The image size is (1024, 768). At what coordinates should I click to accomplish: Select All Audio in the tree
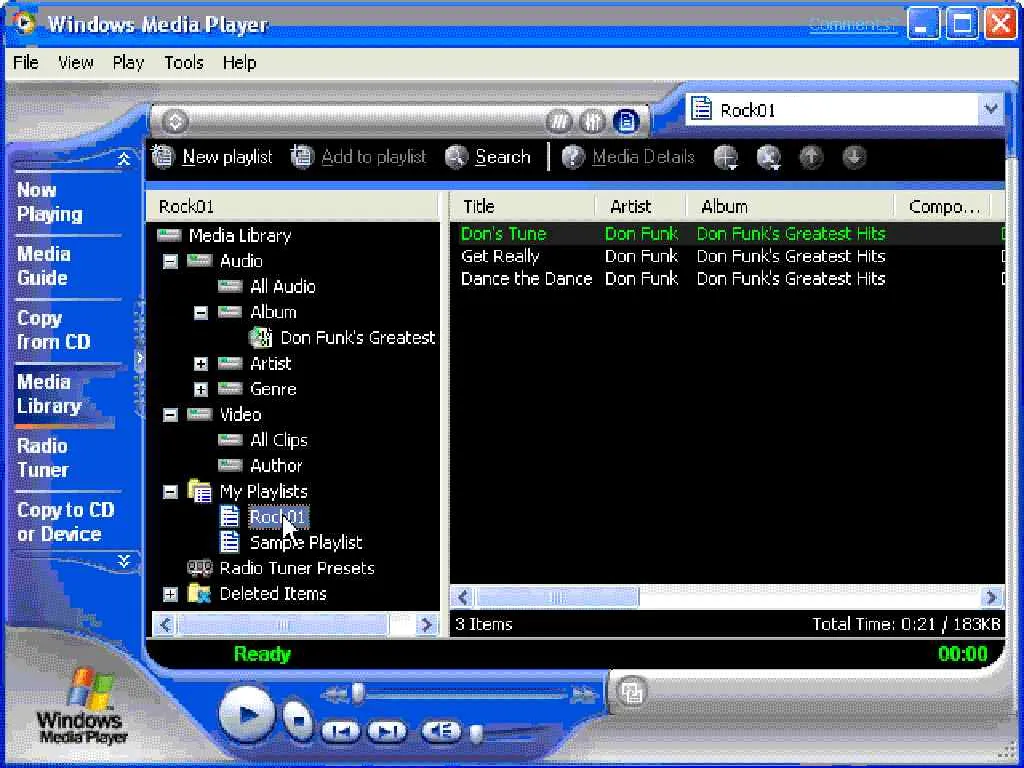tap(283, 286)
